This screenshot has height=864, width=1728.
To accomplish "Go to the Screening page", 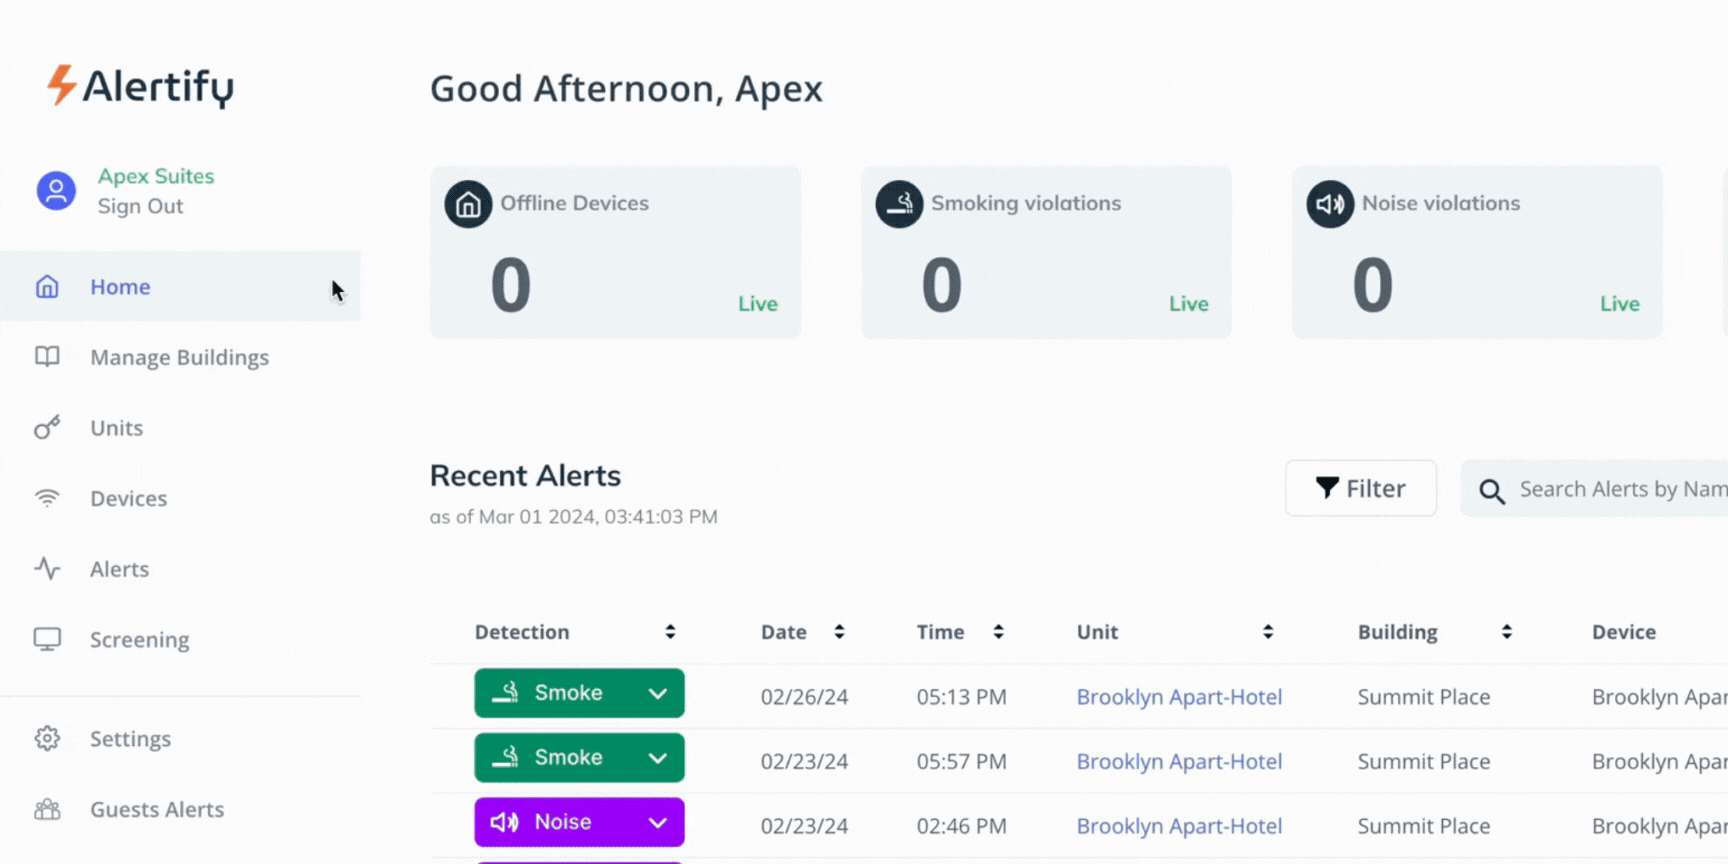I will pos(139,640).
